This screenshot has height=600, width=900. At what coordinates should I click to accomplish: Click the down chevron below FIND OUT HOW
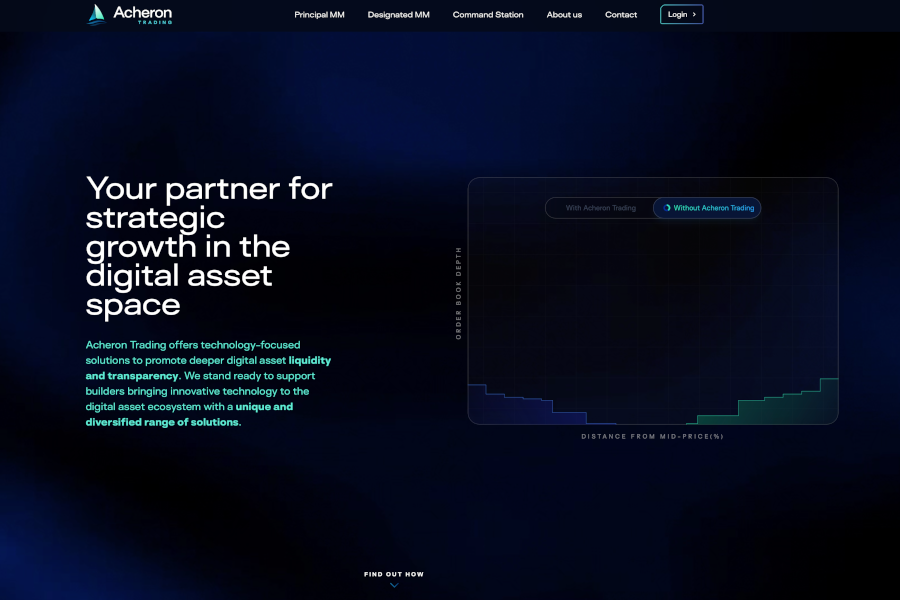pyautogui.click(x=392, y=585)
